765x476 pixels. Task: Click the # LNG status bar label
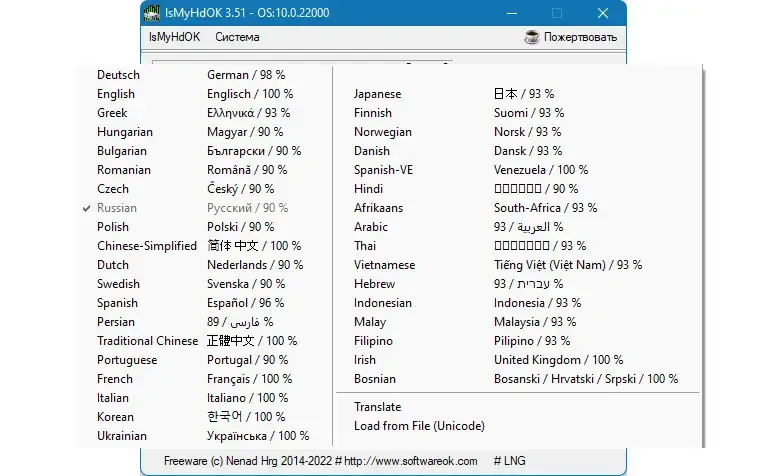pos(509,461)
